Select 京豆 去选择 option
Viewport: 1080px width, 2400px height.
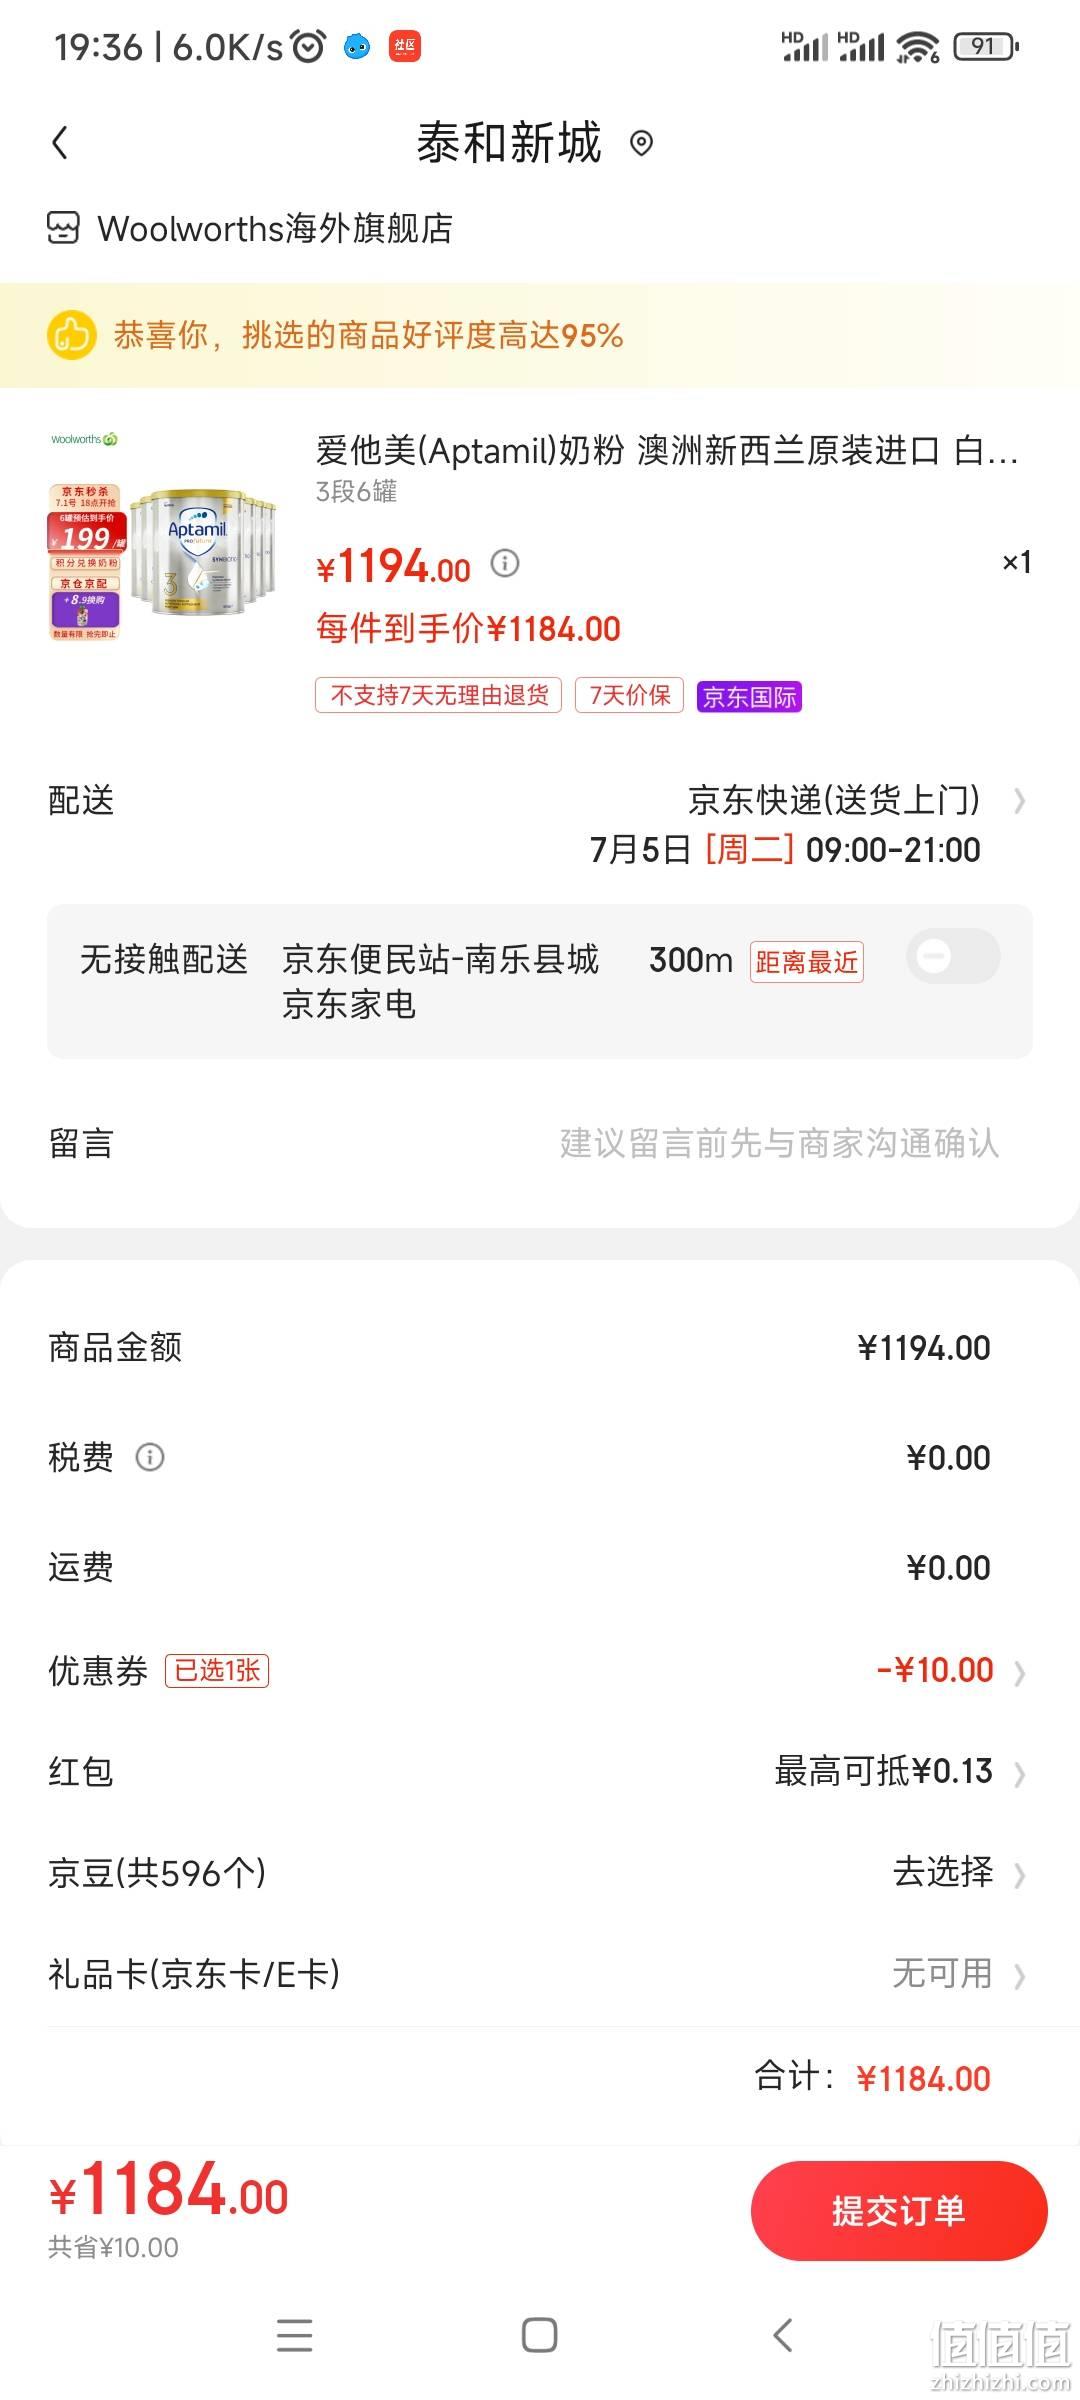pyautogui.click(x=944, y=1872)
